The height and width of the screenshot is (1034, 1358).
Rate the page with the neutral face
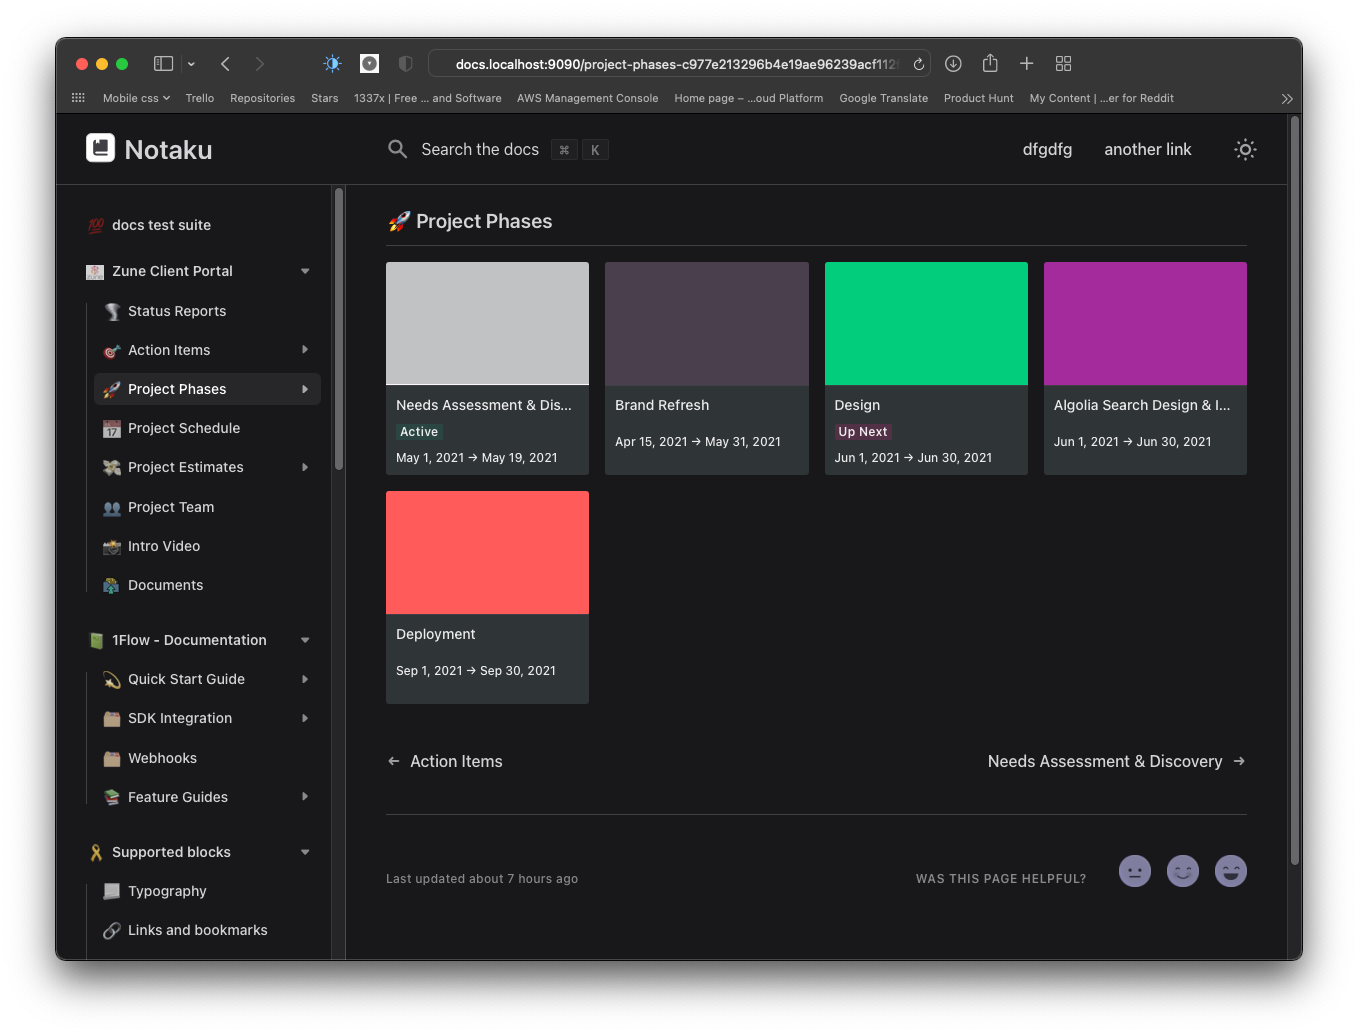point(1134,871)
